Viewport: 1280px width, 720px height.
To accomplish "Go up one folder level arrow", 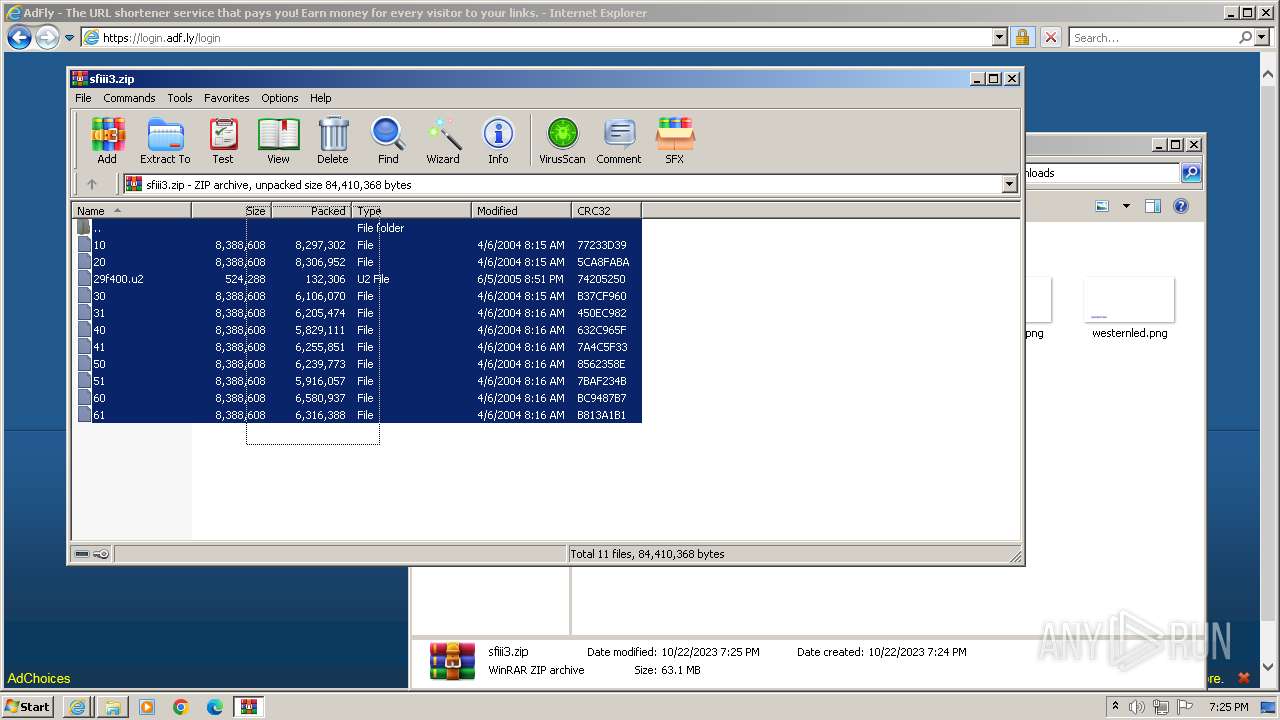I will [x=92, y=184].
